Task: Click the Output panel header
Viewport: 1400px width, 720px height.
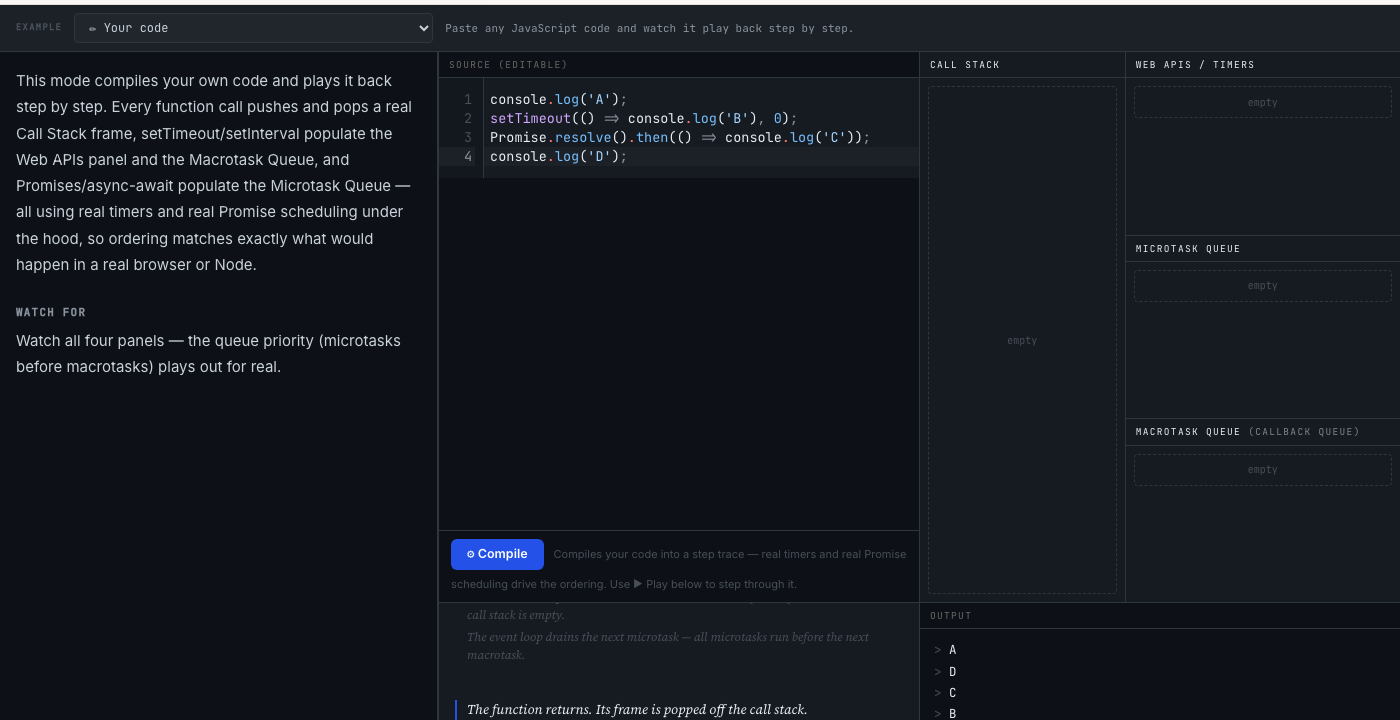Action: coord(951,616)
